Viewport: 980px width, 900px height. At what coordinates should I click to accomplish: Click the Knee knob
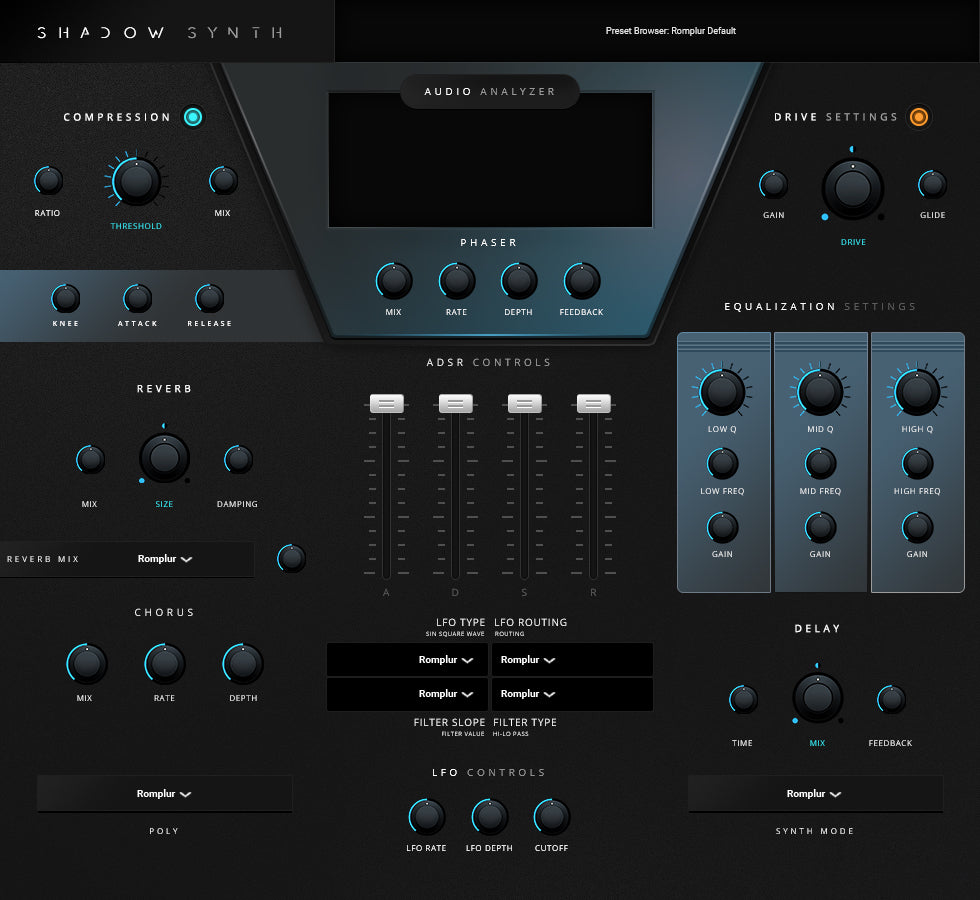coord(66,299)
